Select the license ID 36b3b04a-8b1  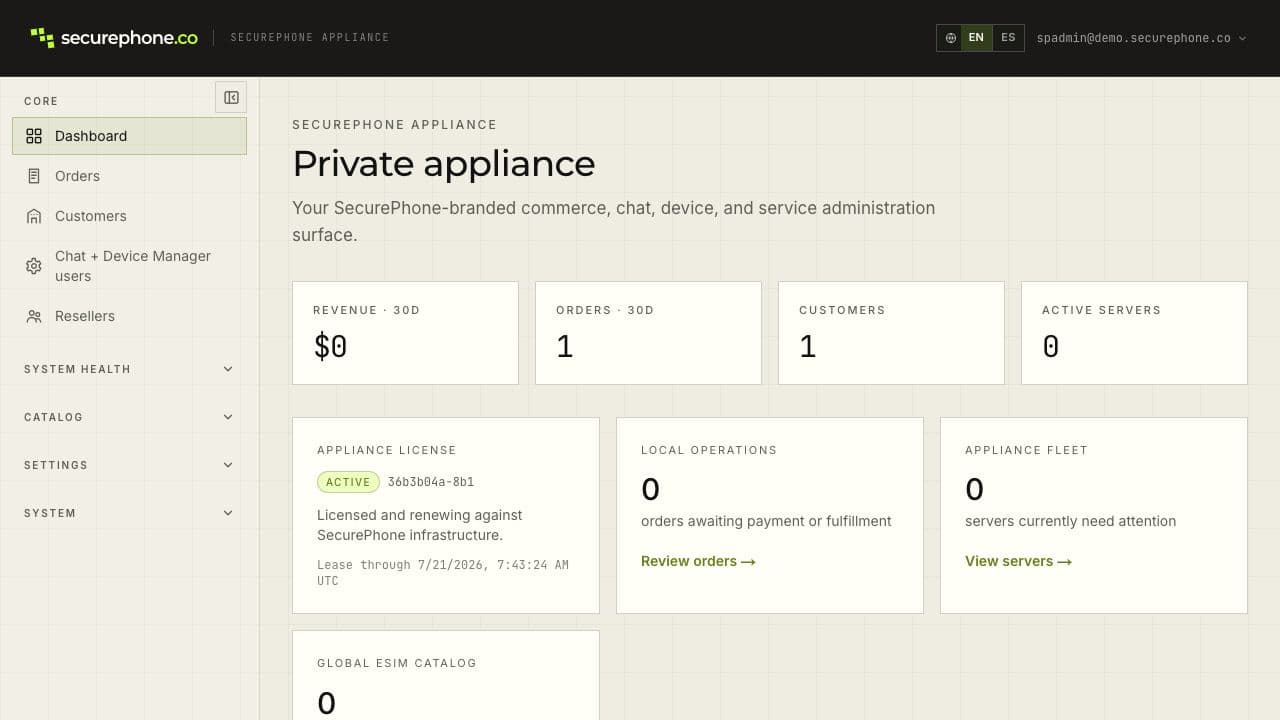(431, 482)
